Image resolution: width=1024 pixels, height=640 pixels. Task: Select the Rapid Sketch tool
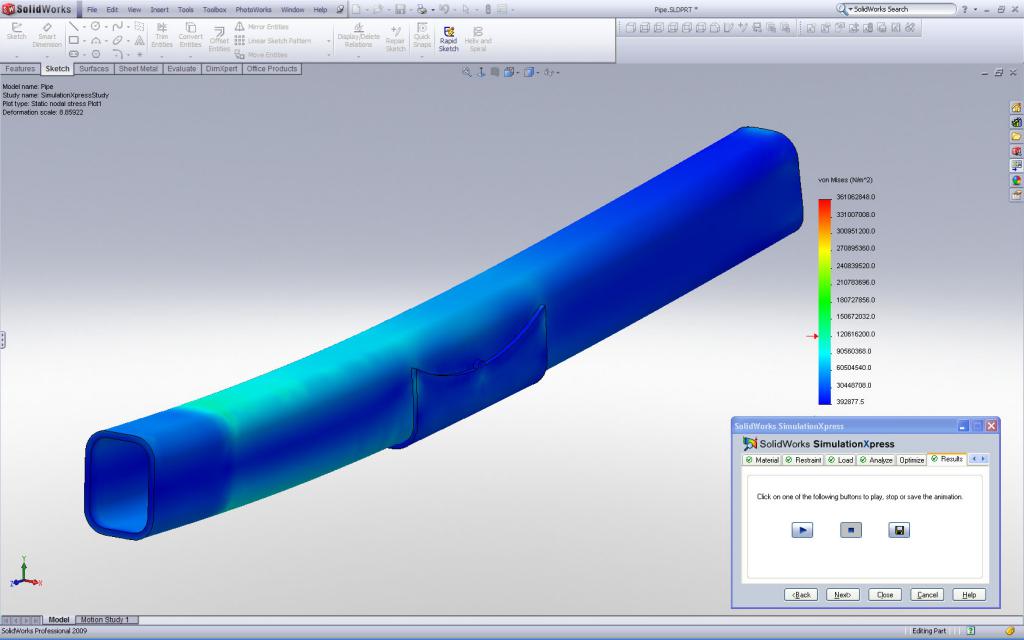[x=448, y=39]
